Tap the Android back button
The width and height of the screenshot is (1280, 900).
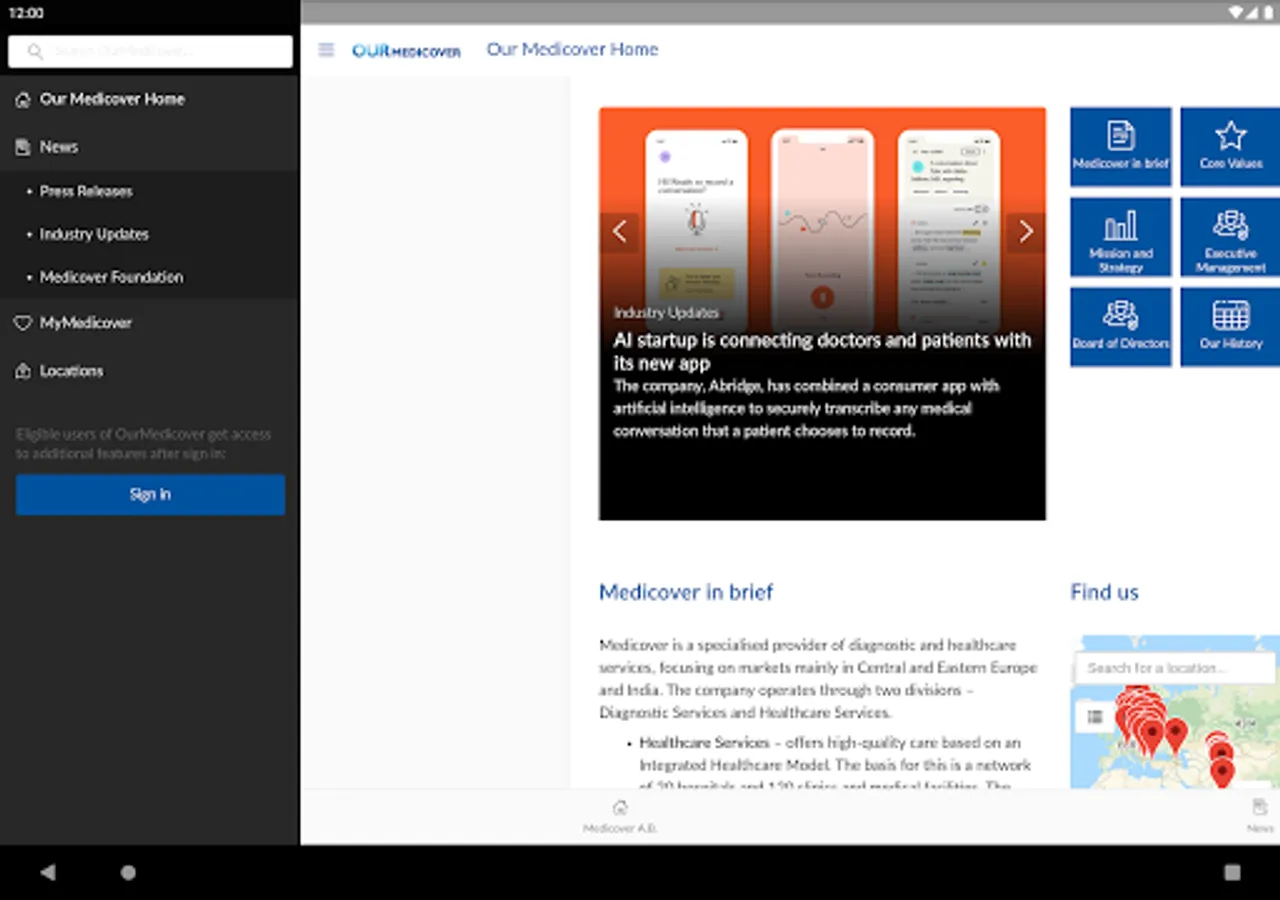click(48, 872)
